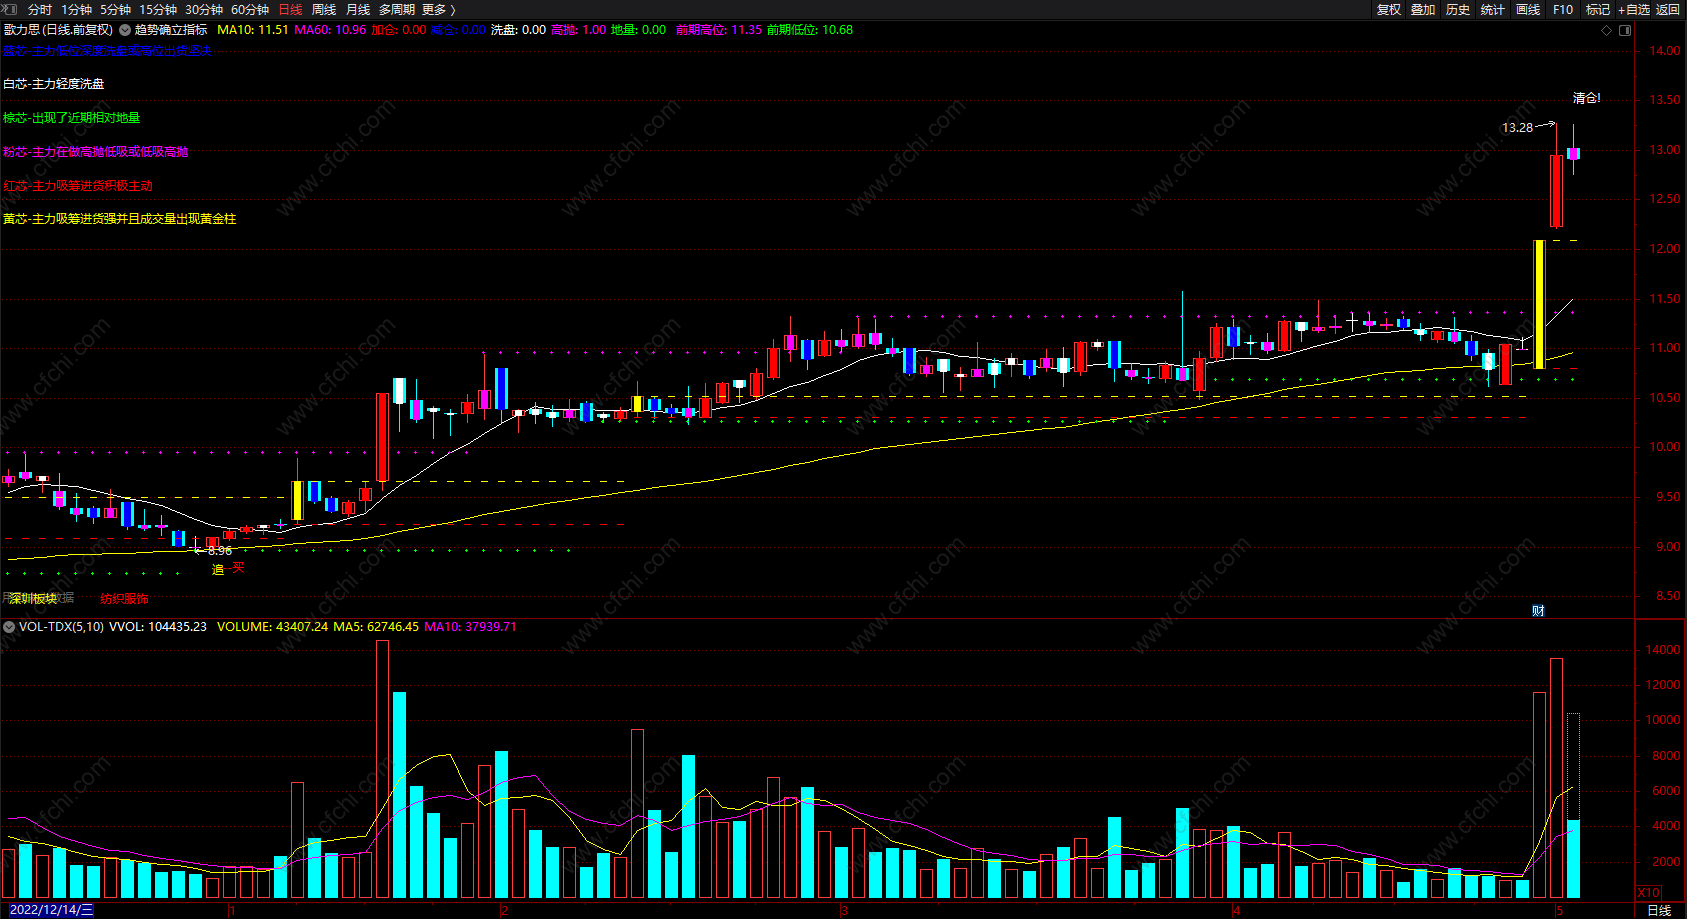This screenshot has height=919, width=1687.
Task: Add stock via +自选 button
Action: click(x=1634, y=9)
